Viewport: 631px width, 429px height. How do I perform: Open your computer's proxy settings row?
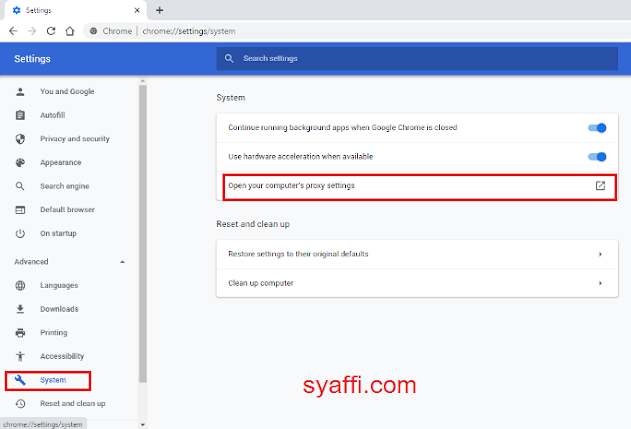[419, 187]
